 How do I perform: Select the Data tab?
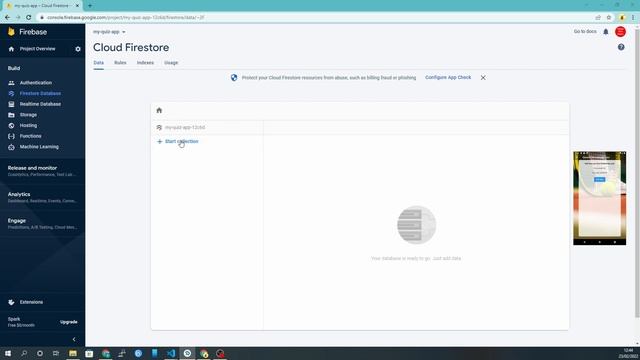click(98, 63)
